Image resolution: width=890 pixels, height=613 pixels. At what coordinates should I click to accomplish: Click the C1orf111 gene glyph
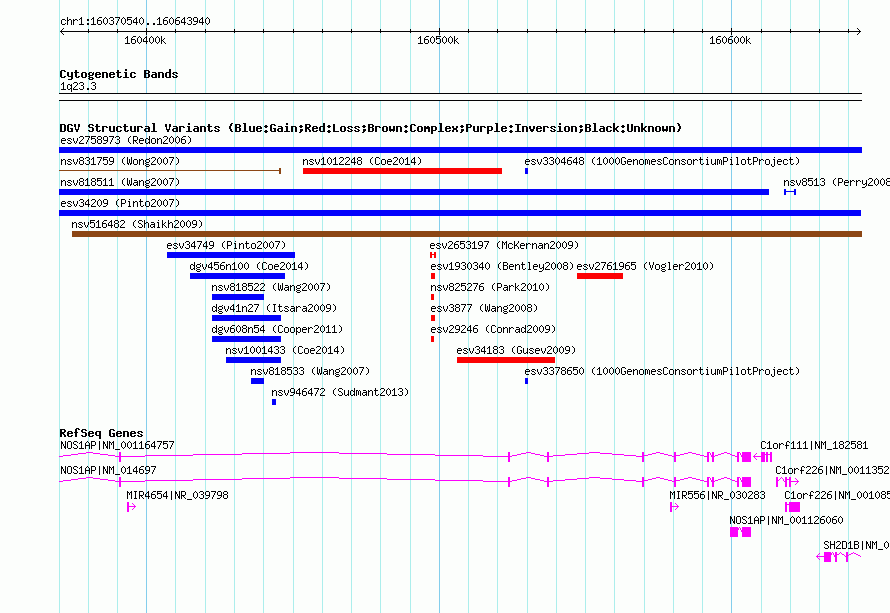click(762, 457)
